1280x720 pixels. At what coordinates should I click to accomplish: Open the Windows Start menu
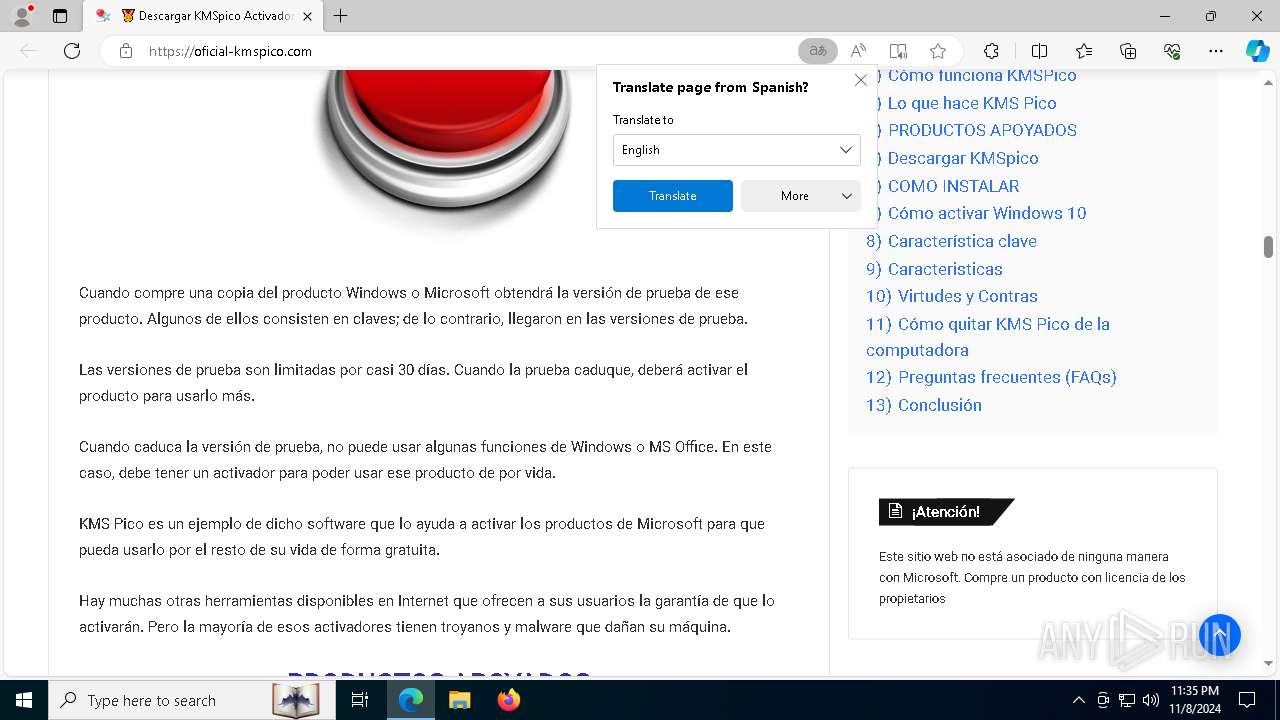coord(23,700)
